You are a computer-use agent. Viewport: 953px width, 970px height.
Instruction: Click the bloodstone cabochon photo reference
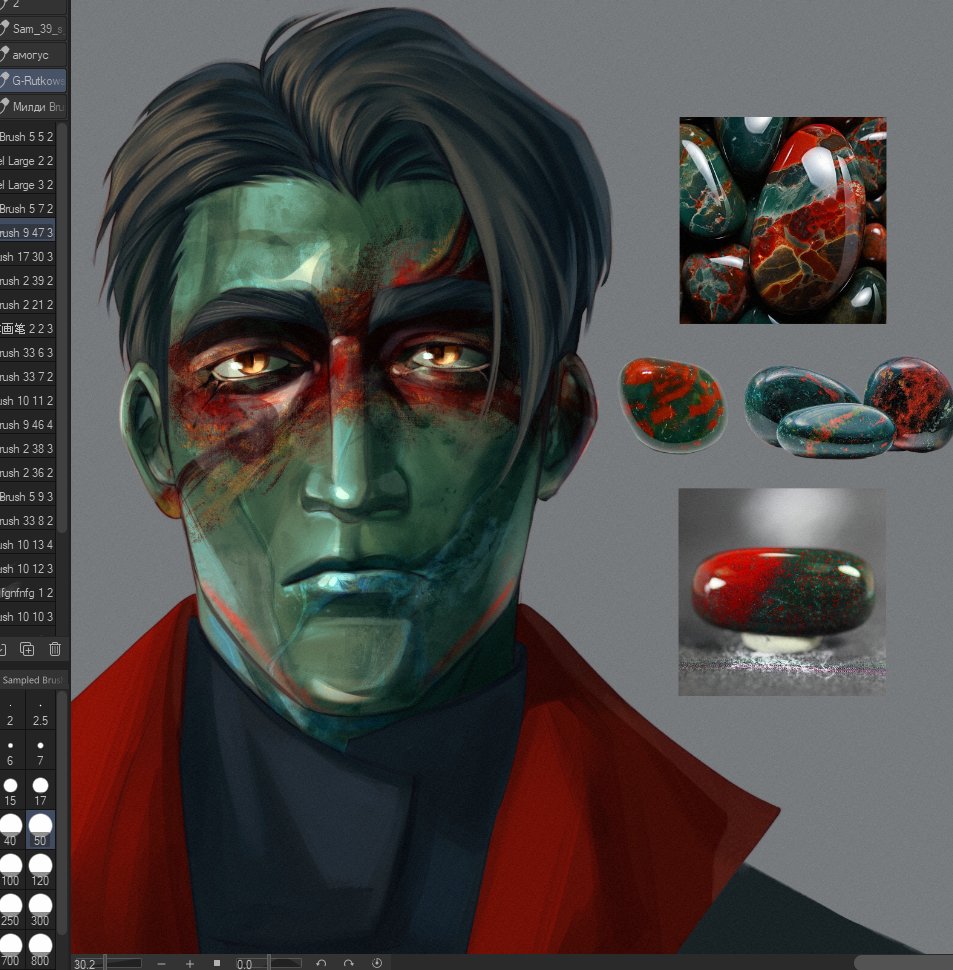pos(782,592)
